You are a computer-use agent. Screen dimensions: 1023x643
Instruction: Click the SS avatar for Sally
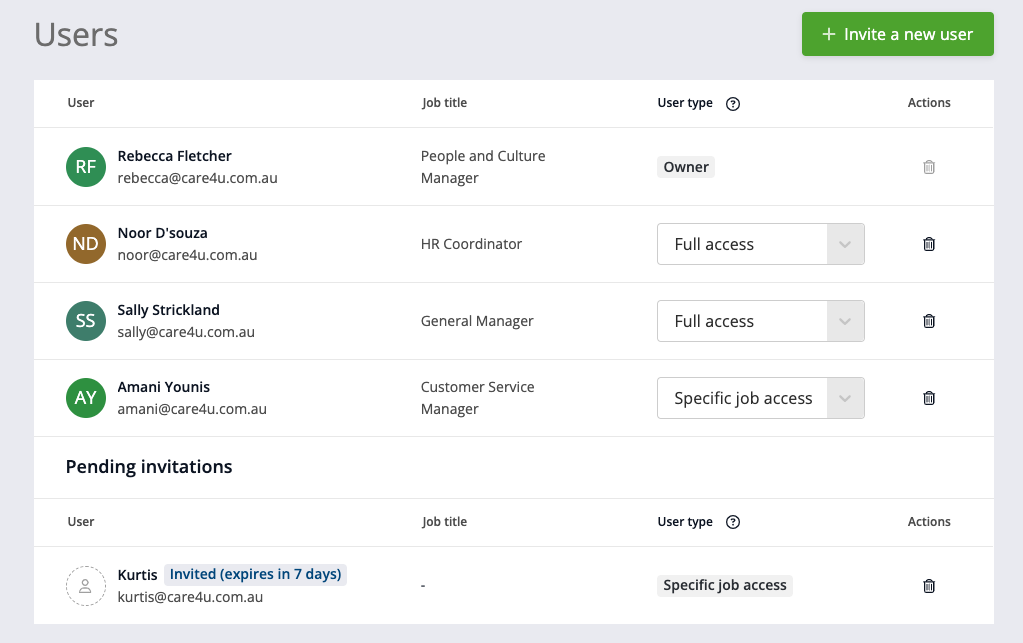(86, 321)
